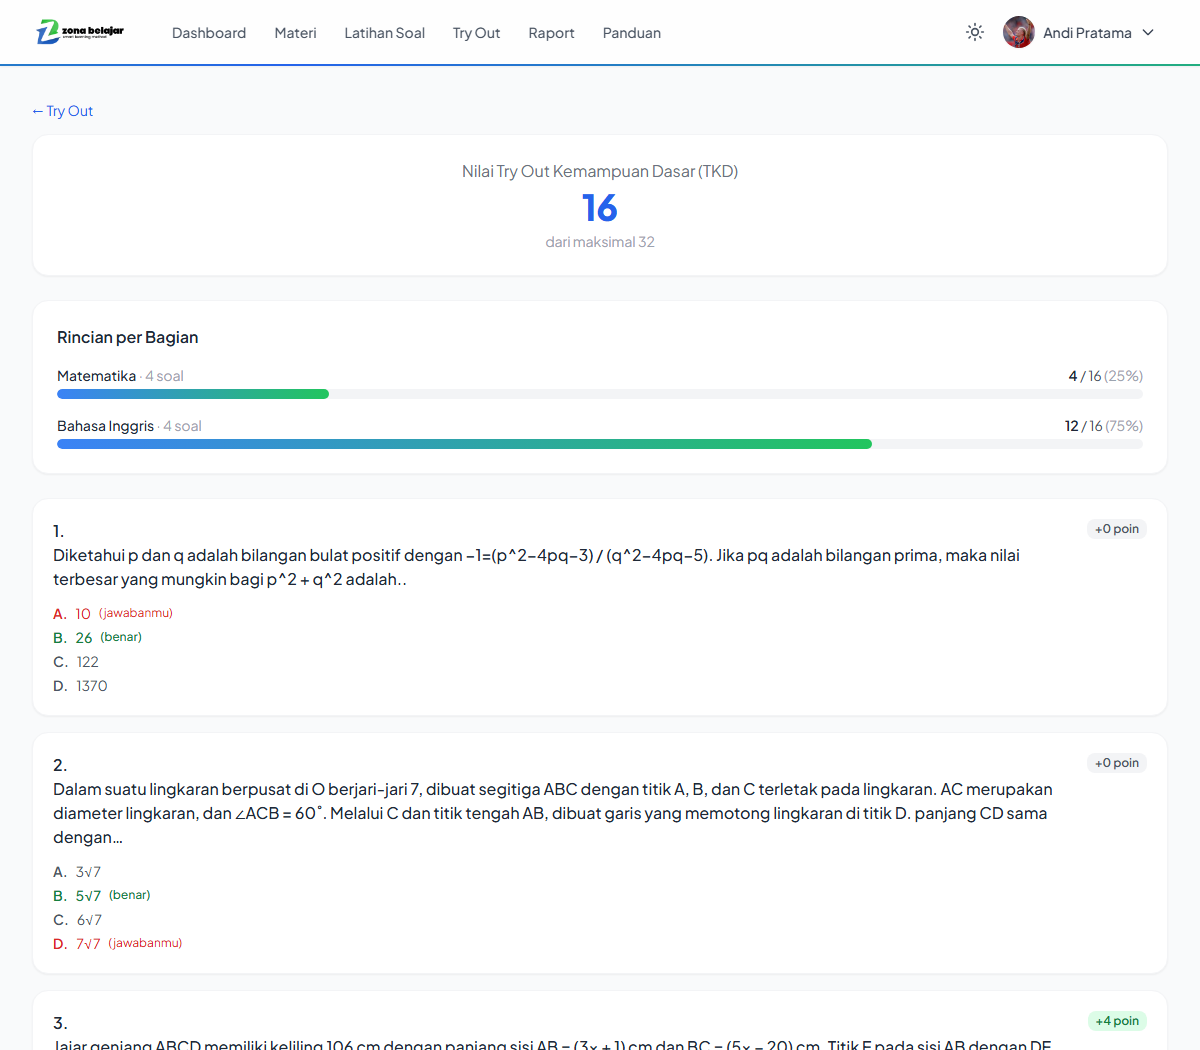This screenshot has height=1050, width=1200.
Task: Click the +0 poin badge on question 1
Action: point(1117,529)
